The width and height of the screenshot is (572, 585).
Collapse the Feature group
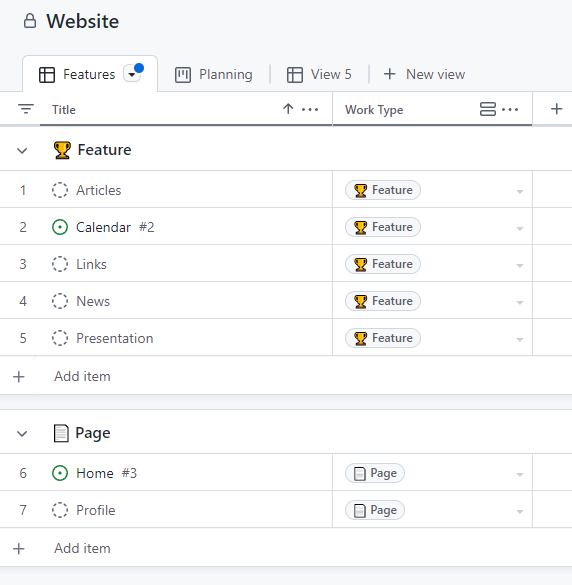point(22,151)
